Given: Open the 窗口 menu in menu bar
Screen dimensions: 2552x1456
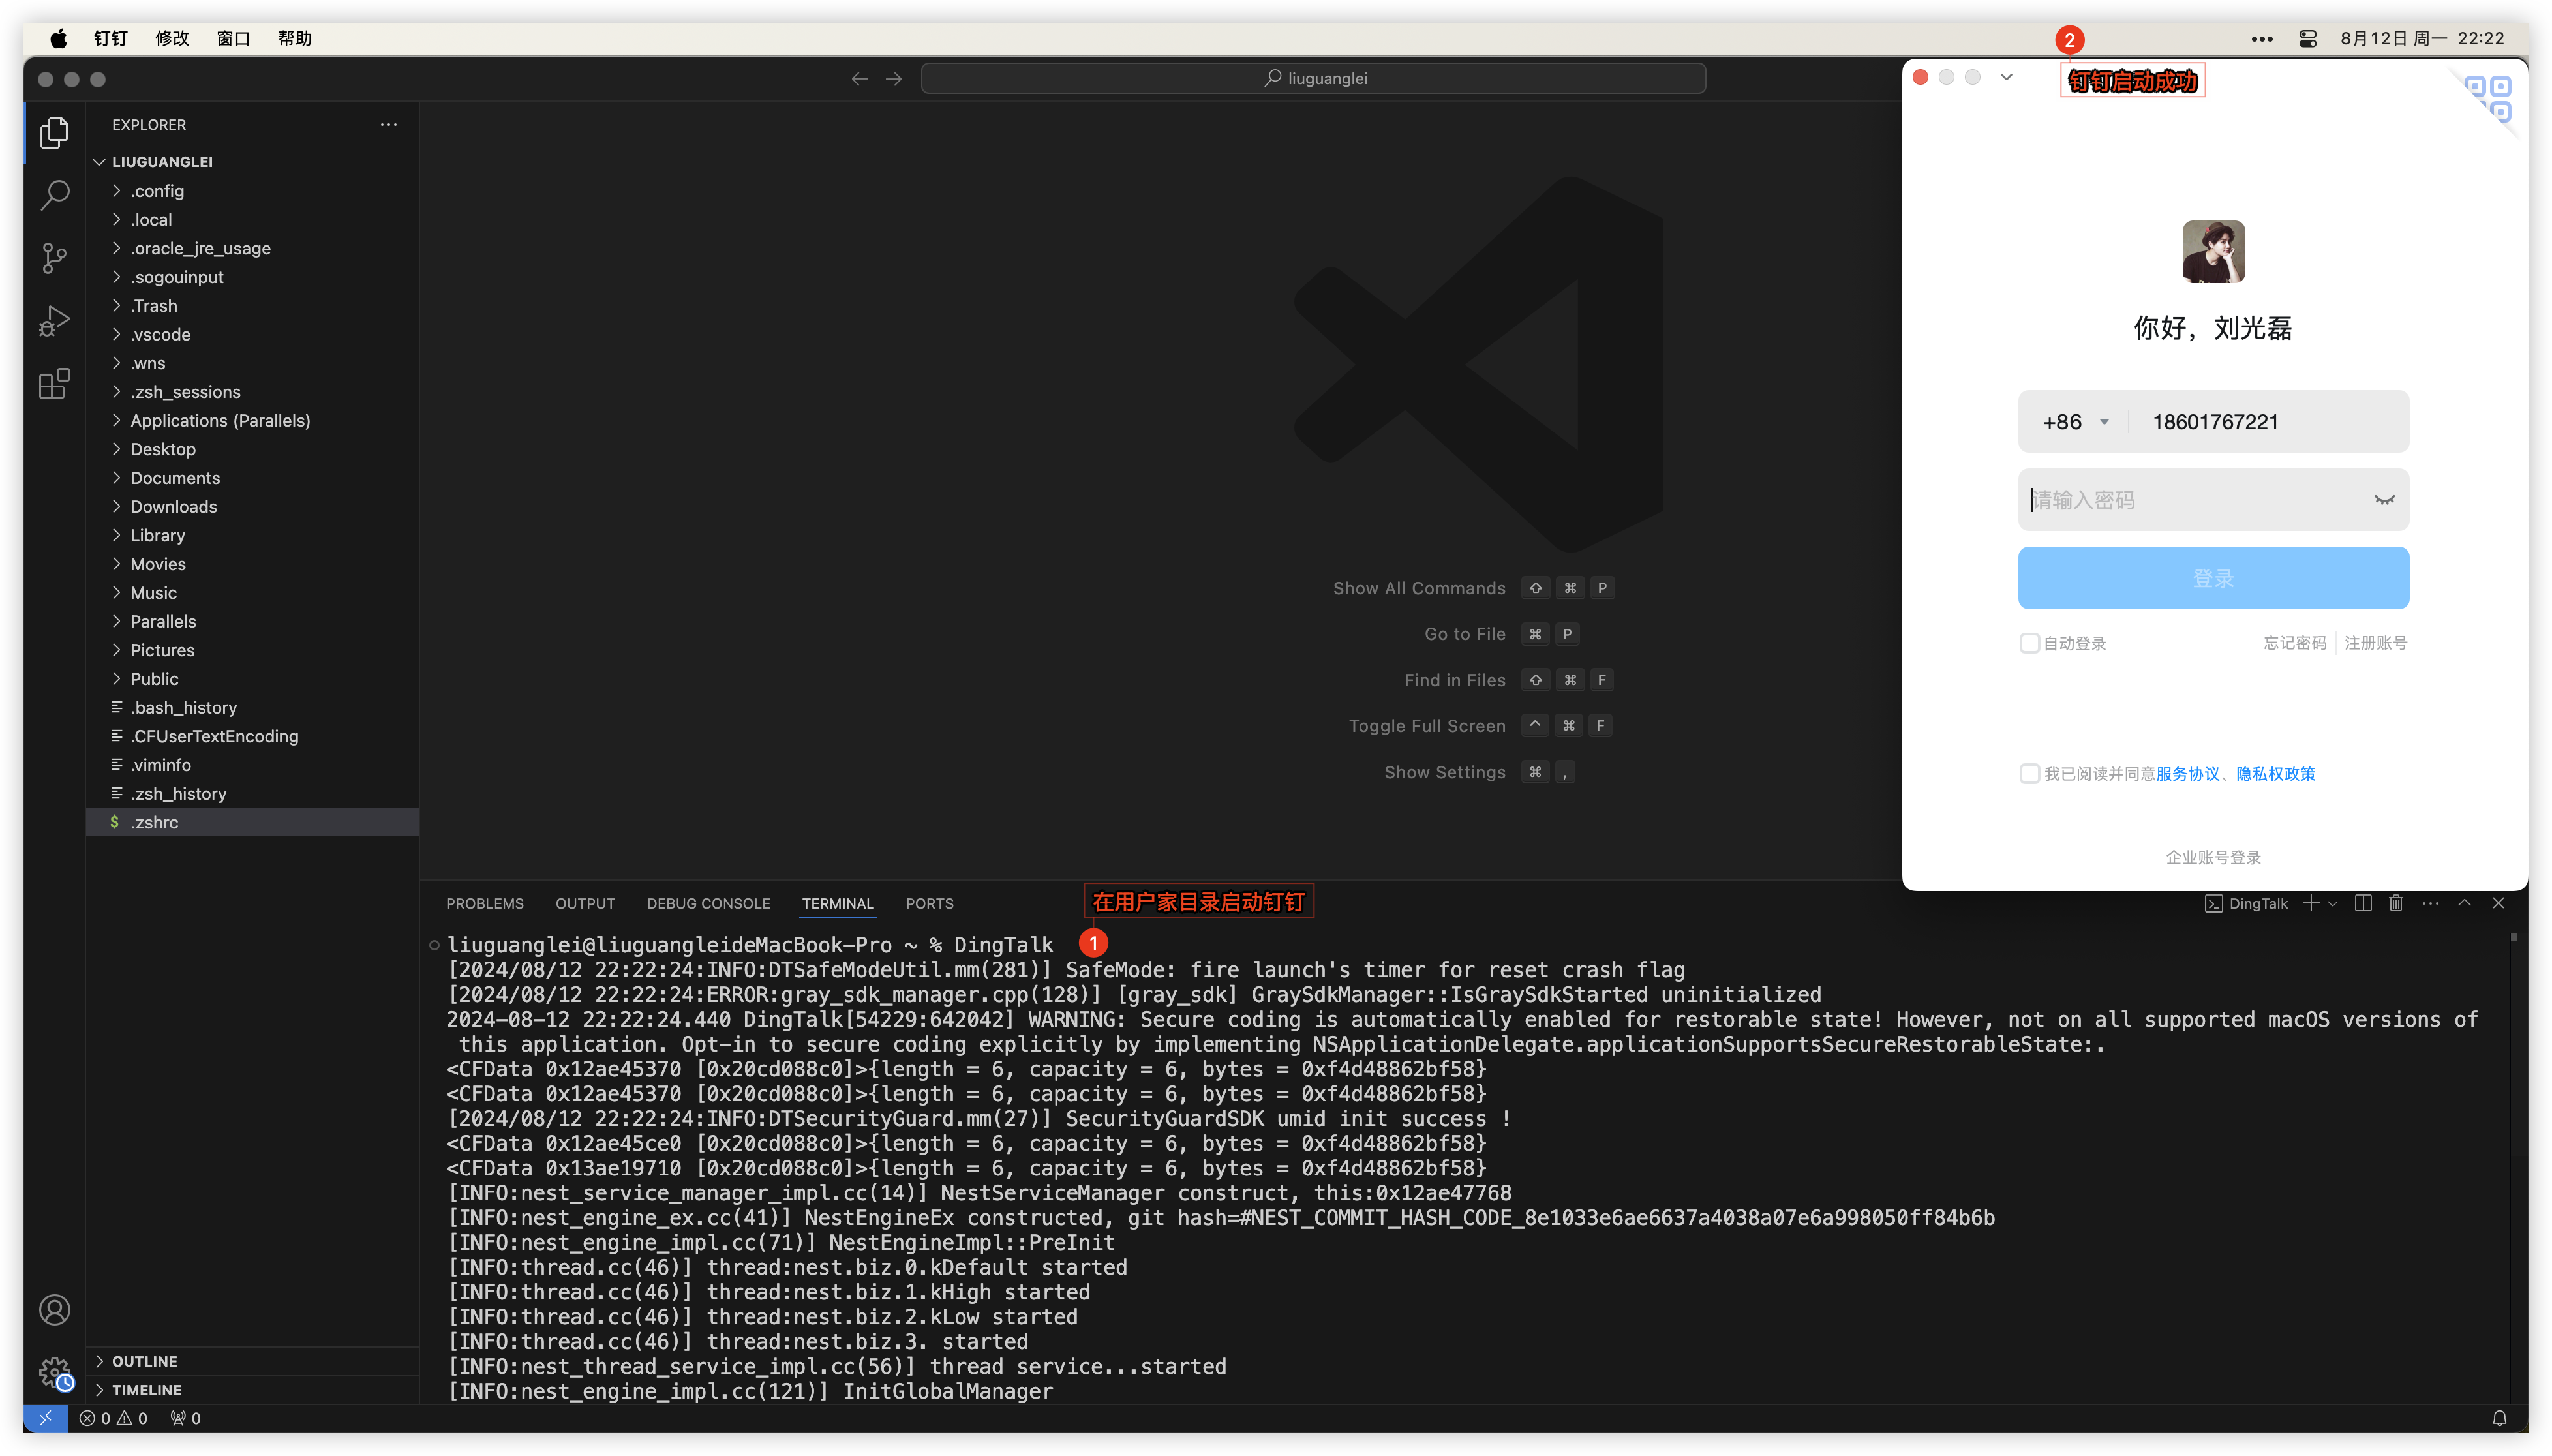Looking at the screenshot, I should (x=233, y=38).
